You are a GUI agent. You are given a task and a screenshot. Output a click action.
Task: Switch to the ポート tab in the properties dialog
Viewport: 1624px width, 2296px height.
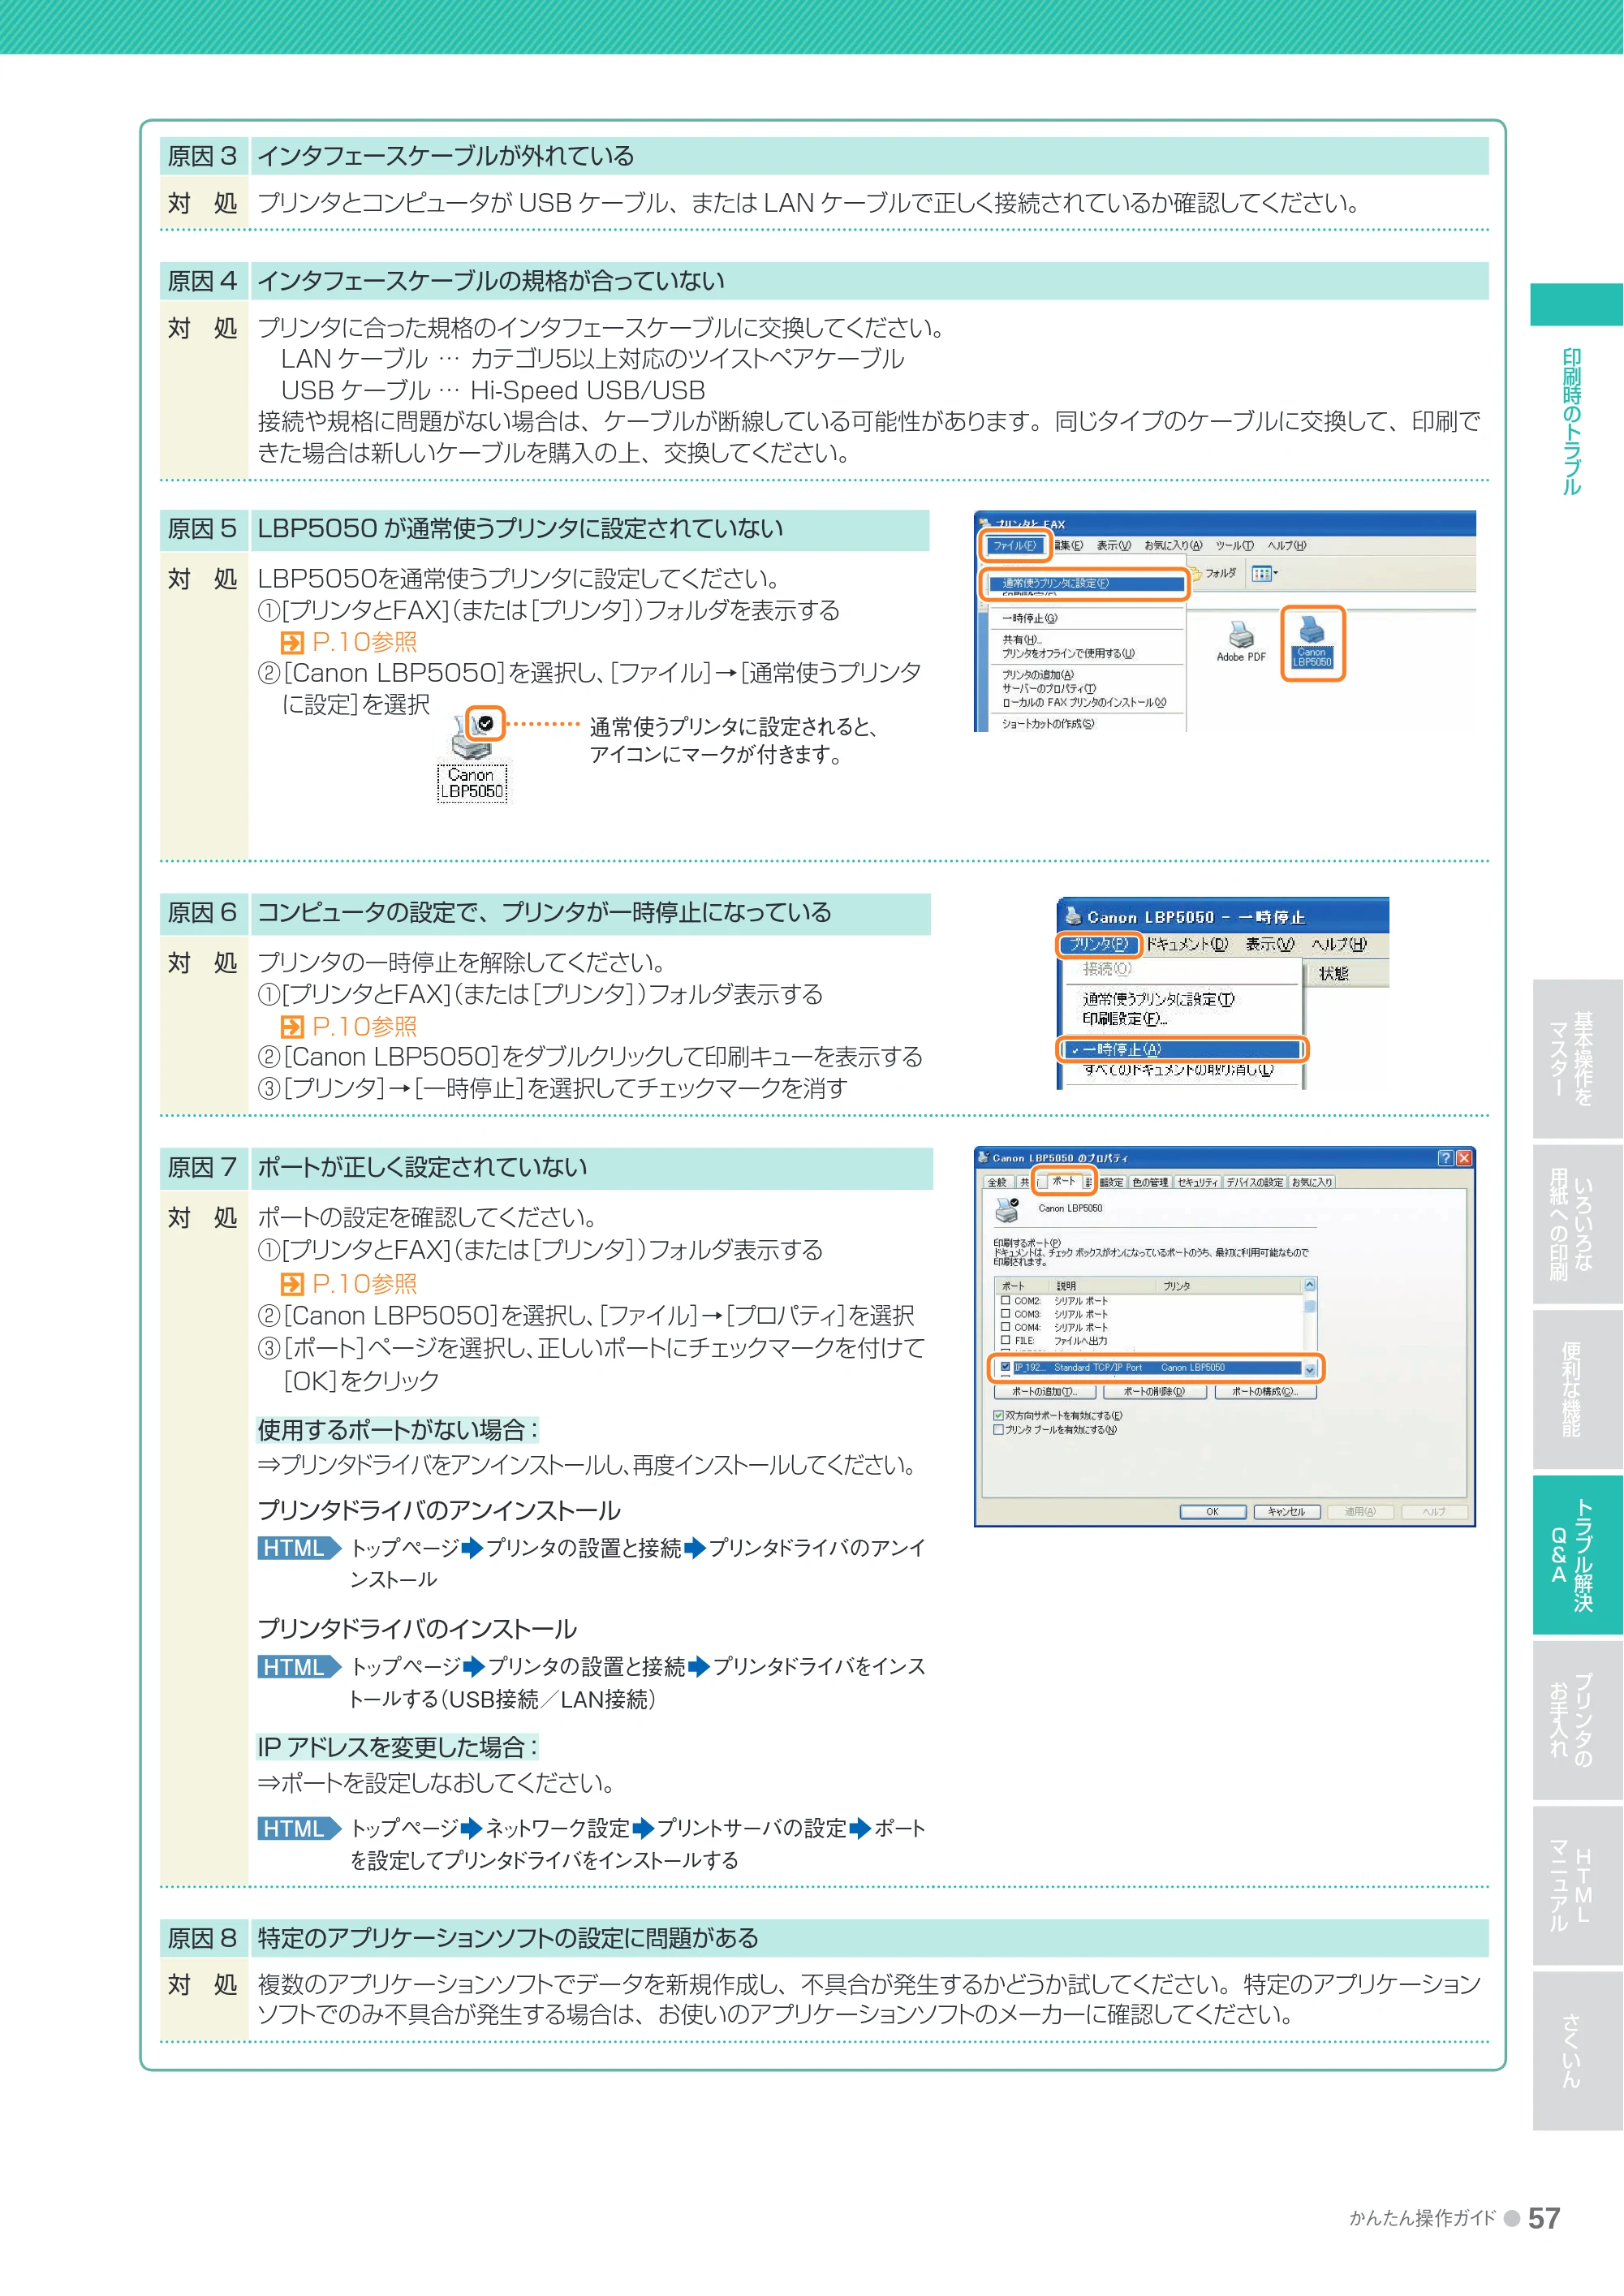(1063, 1180)
